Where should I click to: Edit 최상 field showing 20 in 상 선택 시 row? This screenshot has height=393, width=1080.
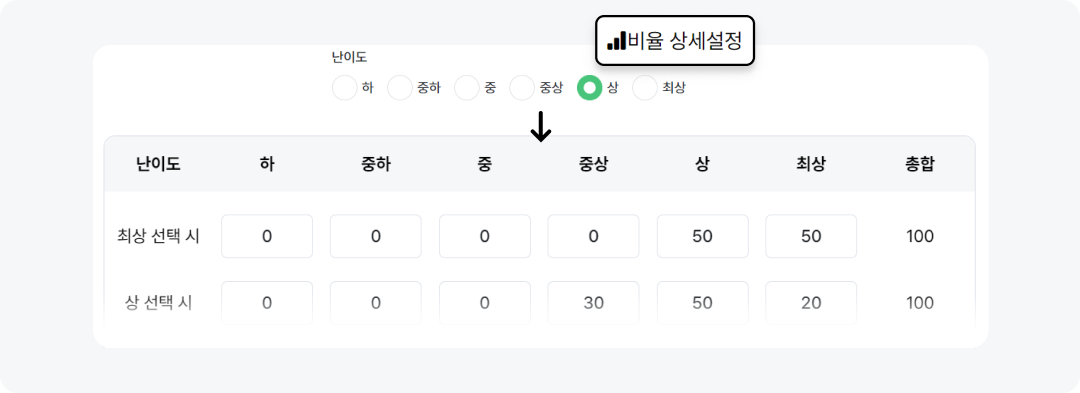click(811, 303)
